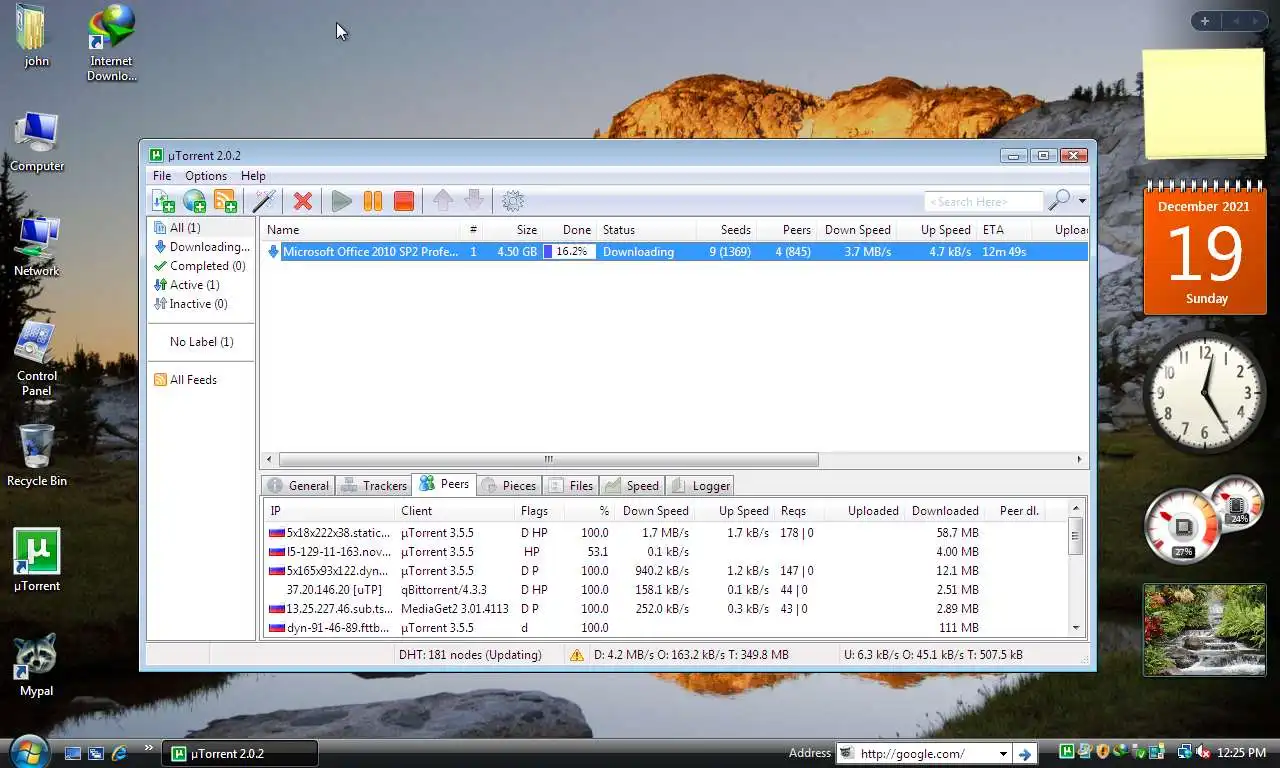This screenshot has height=768, width=1280.
Task: Pause the torrent with the orange icon
Action: coord(373,201)
